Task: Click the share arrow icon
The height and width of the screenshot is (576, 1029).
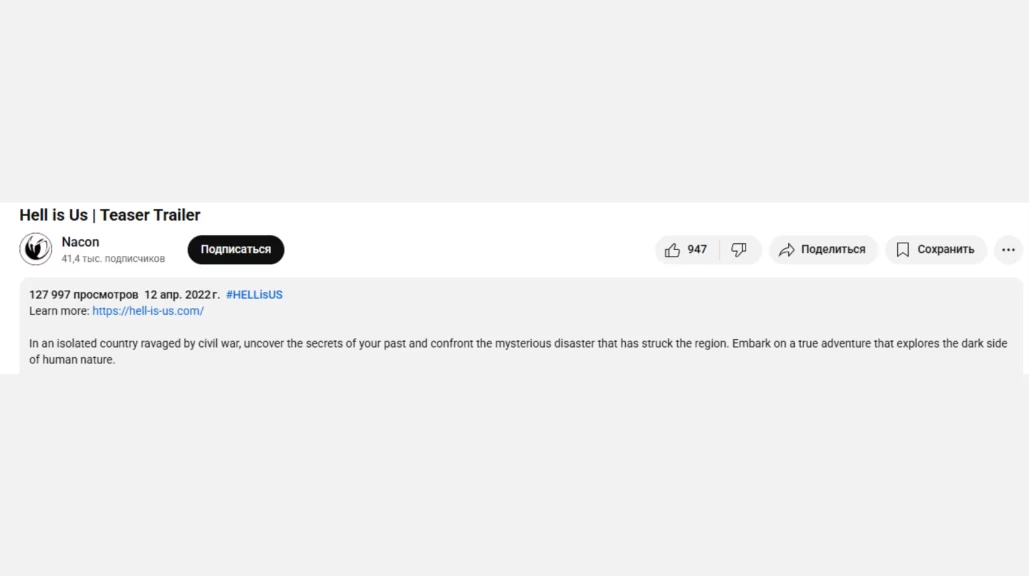Action: coord(787,250)
